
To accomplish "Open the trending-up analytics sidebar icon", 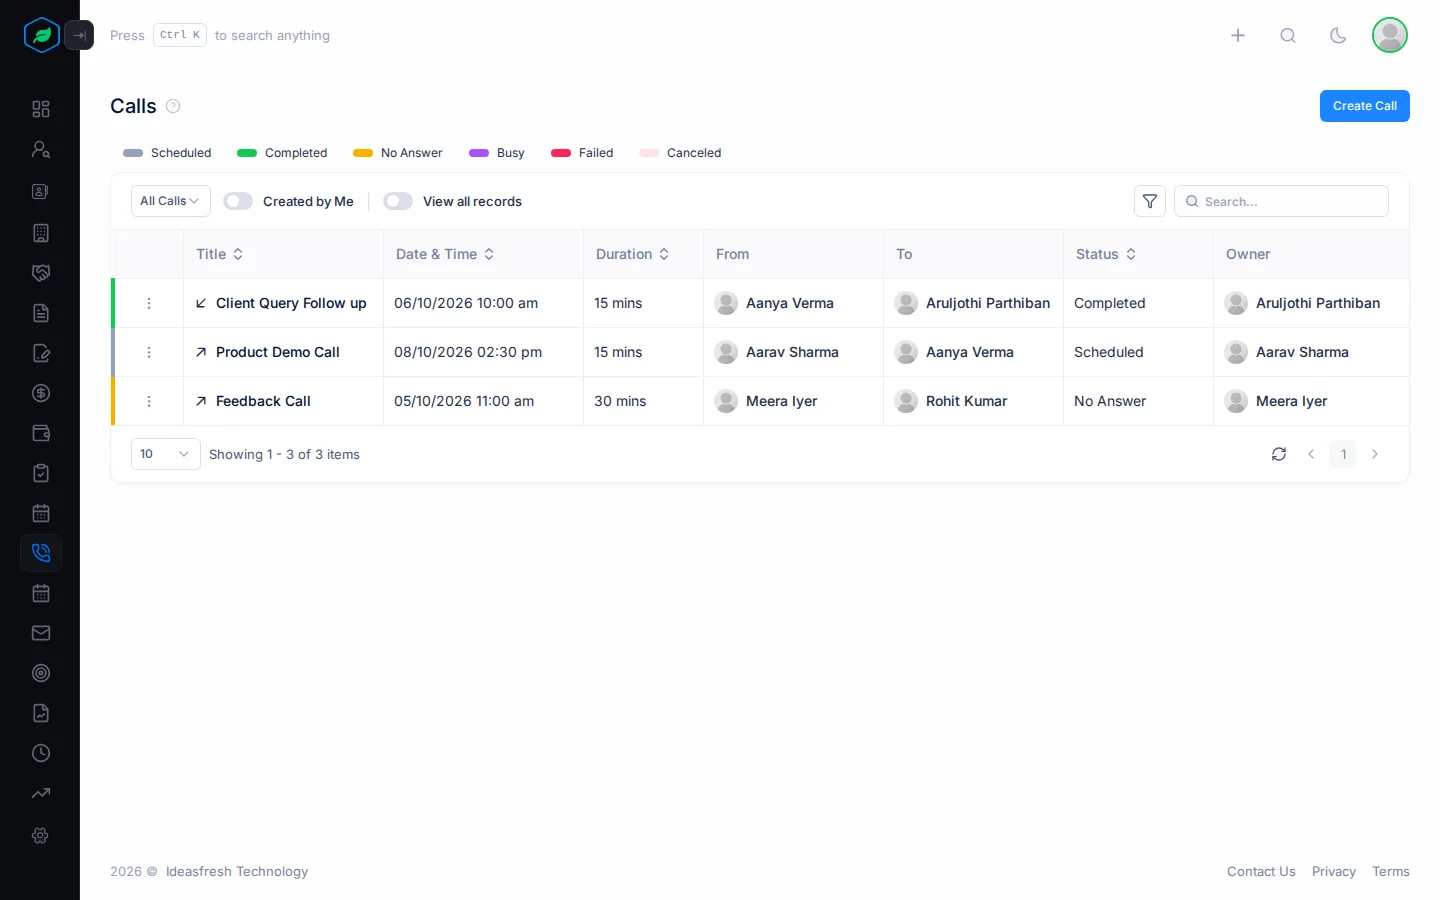I will coord(41,793).
